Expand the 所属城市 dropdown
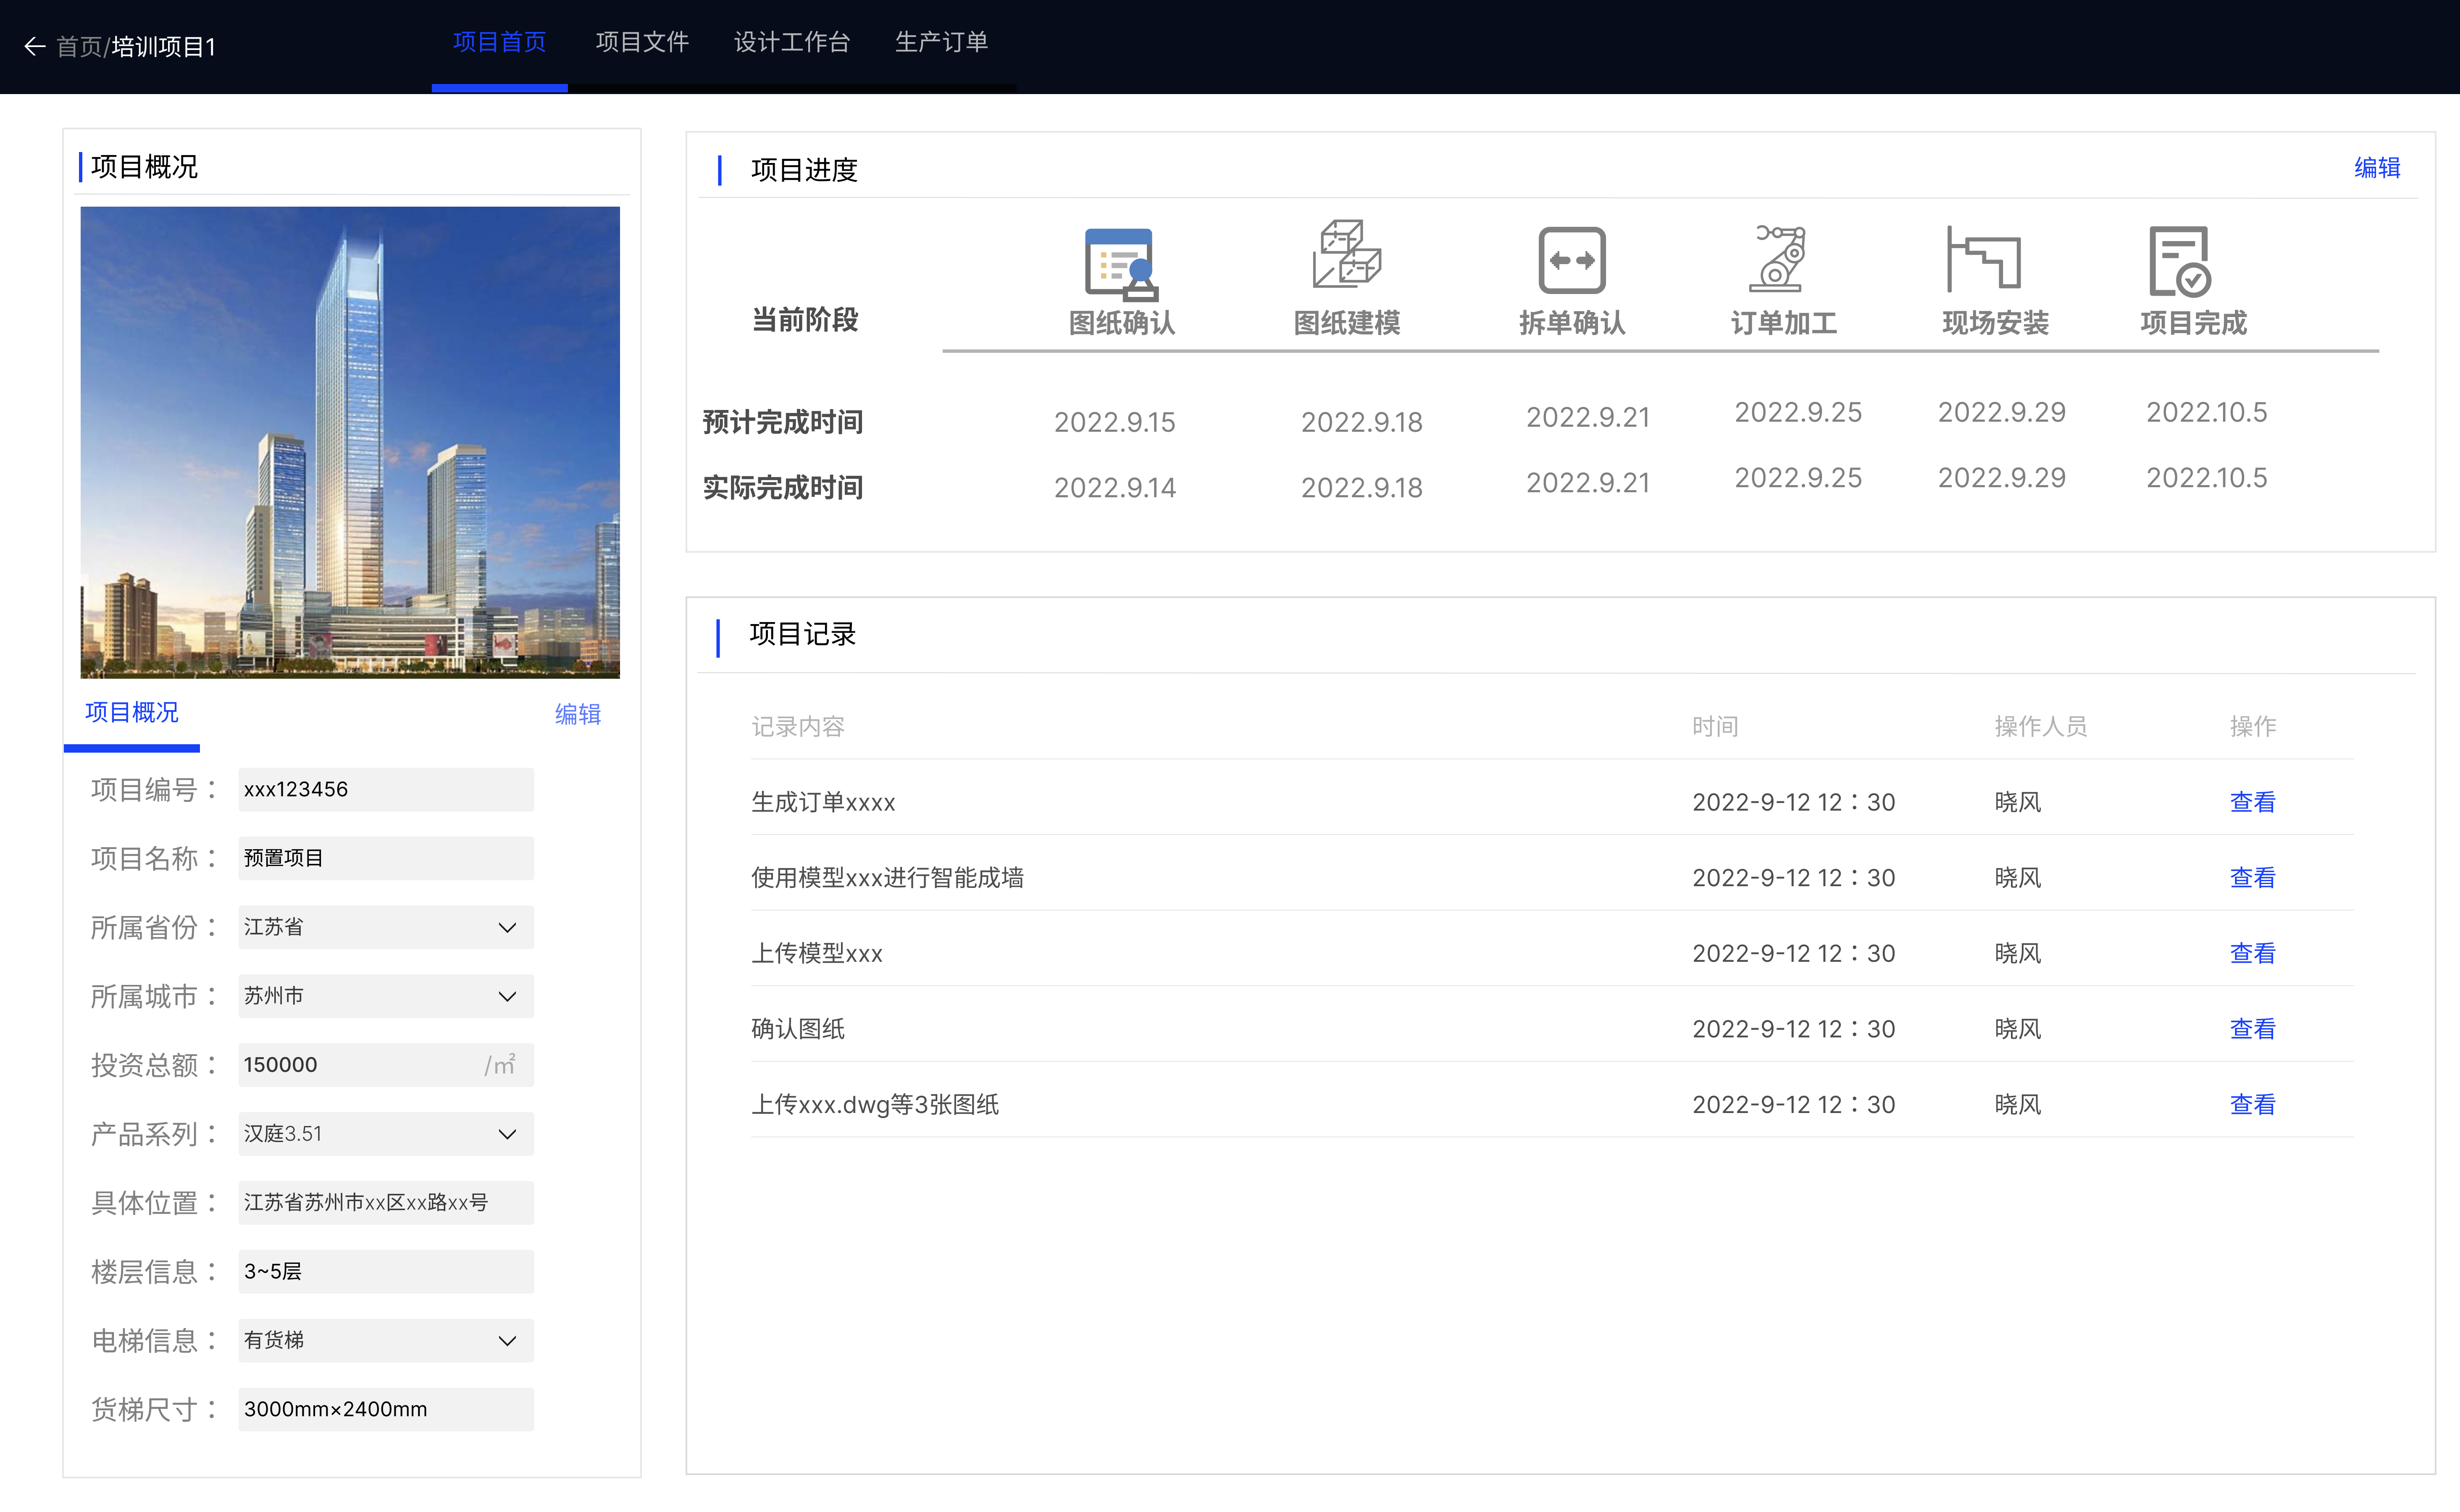2460x1512 pixels. click(386, 996)
